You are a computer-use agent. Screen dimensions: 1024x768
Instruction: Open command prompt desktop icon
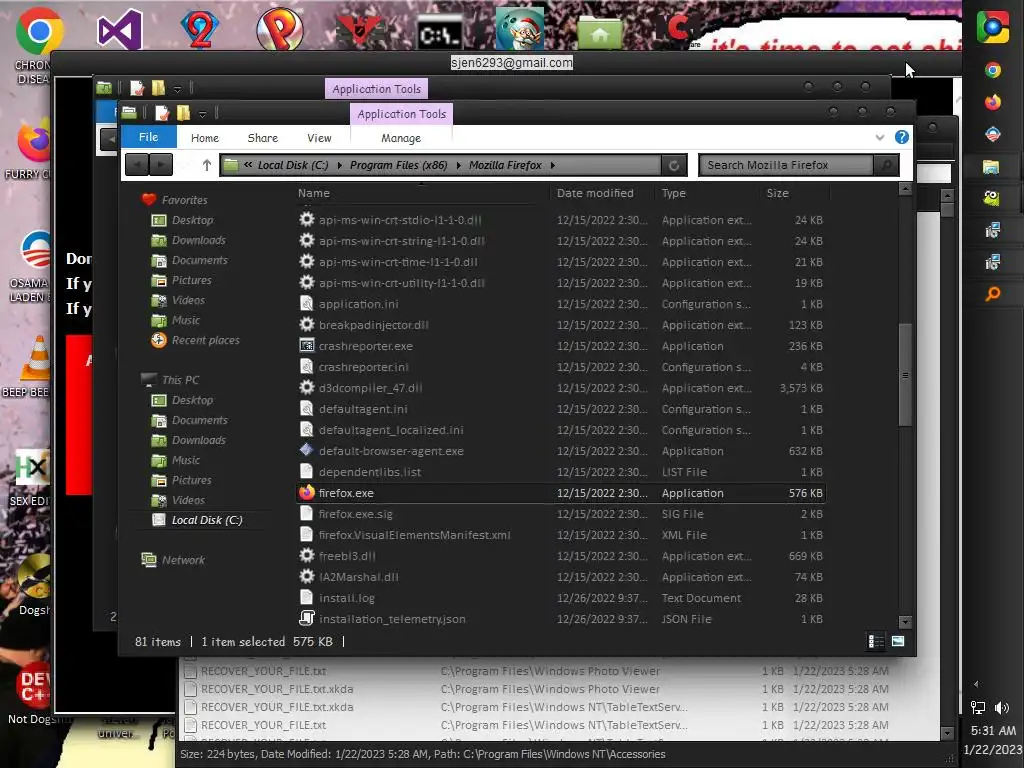pos(440,33)
